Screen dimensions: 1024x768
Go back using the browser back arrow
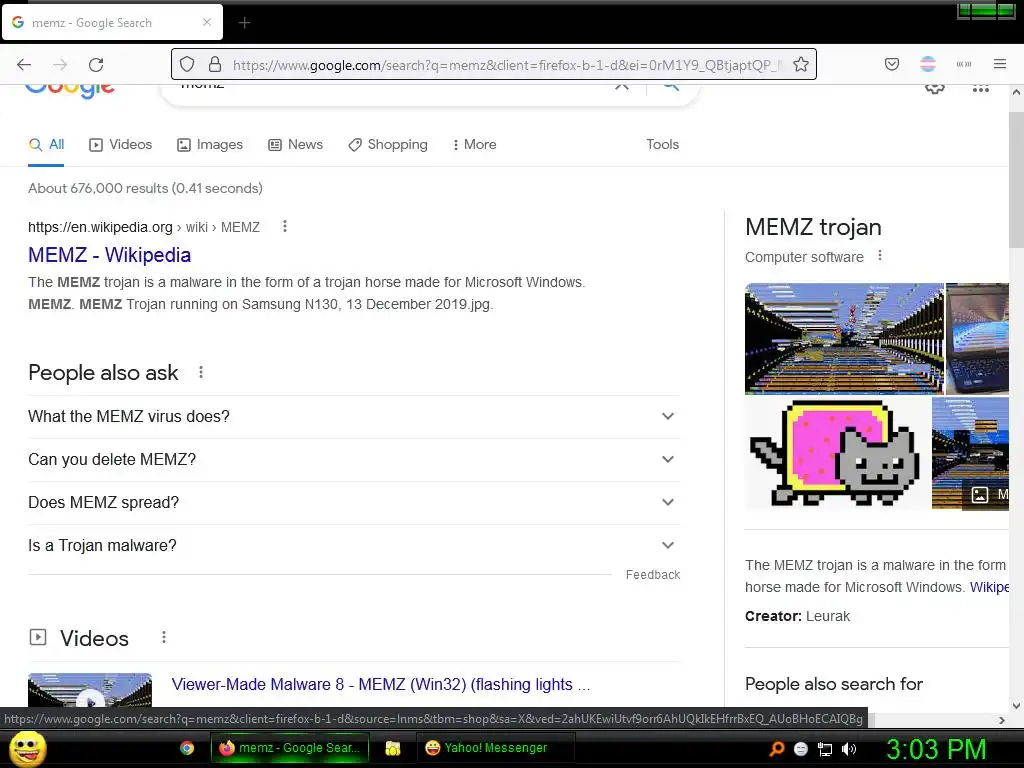(24, 64)
